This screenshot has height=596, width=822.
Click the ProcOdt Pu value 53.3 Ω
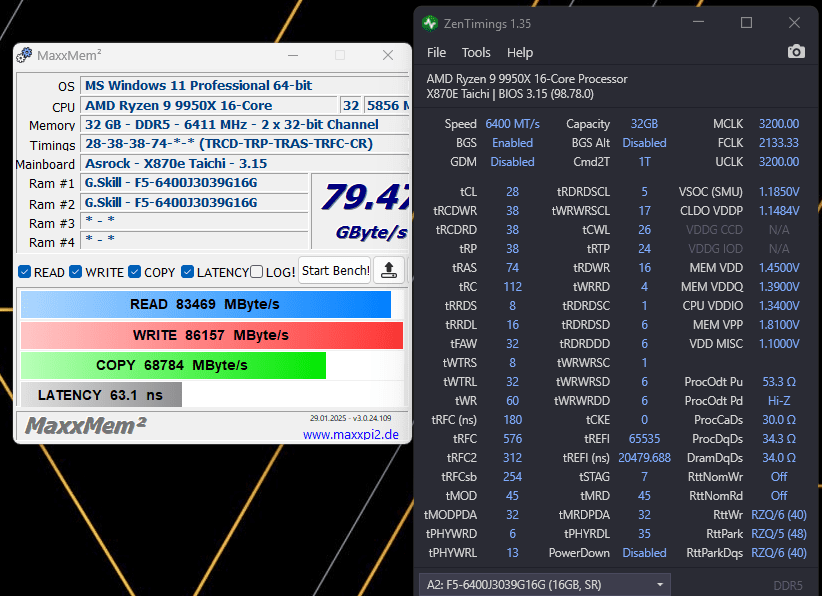pos(778,382)
